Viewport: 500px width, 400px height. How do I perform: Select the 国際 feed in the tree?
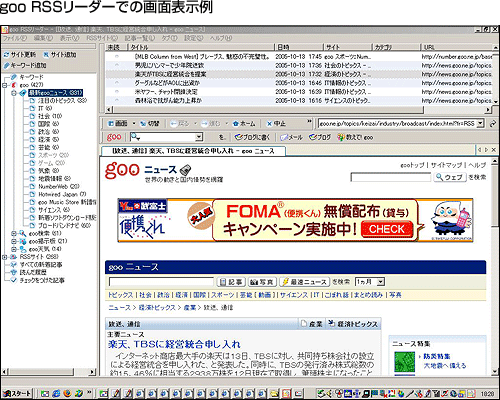pyautogui.click(x=49, y=124)
